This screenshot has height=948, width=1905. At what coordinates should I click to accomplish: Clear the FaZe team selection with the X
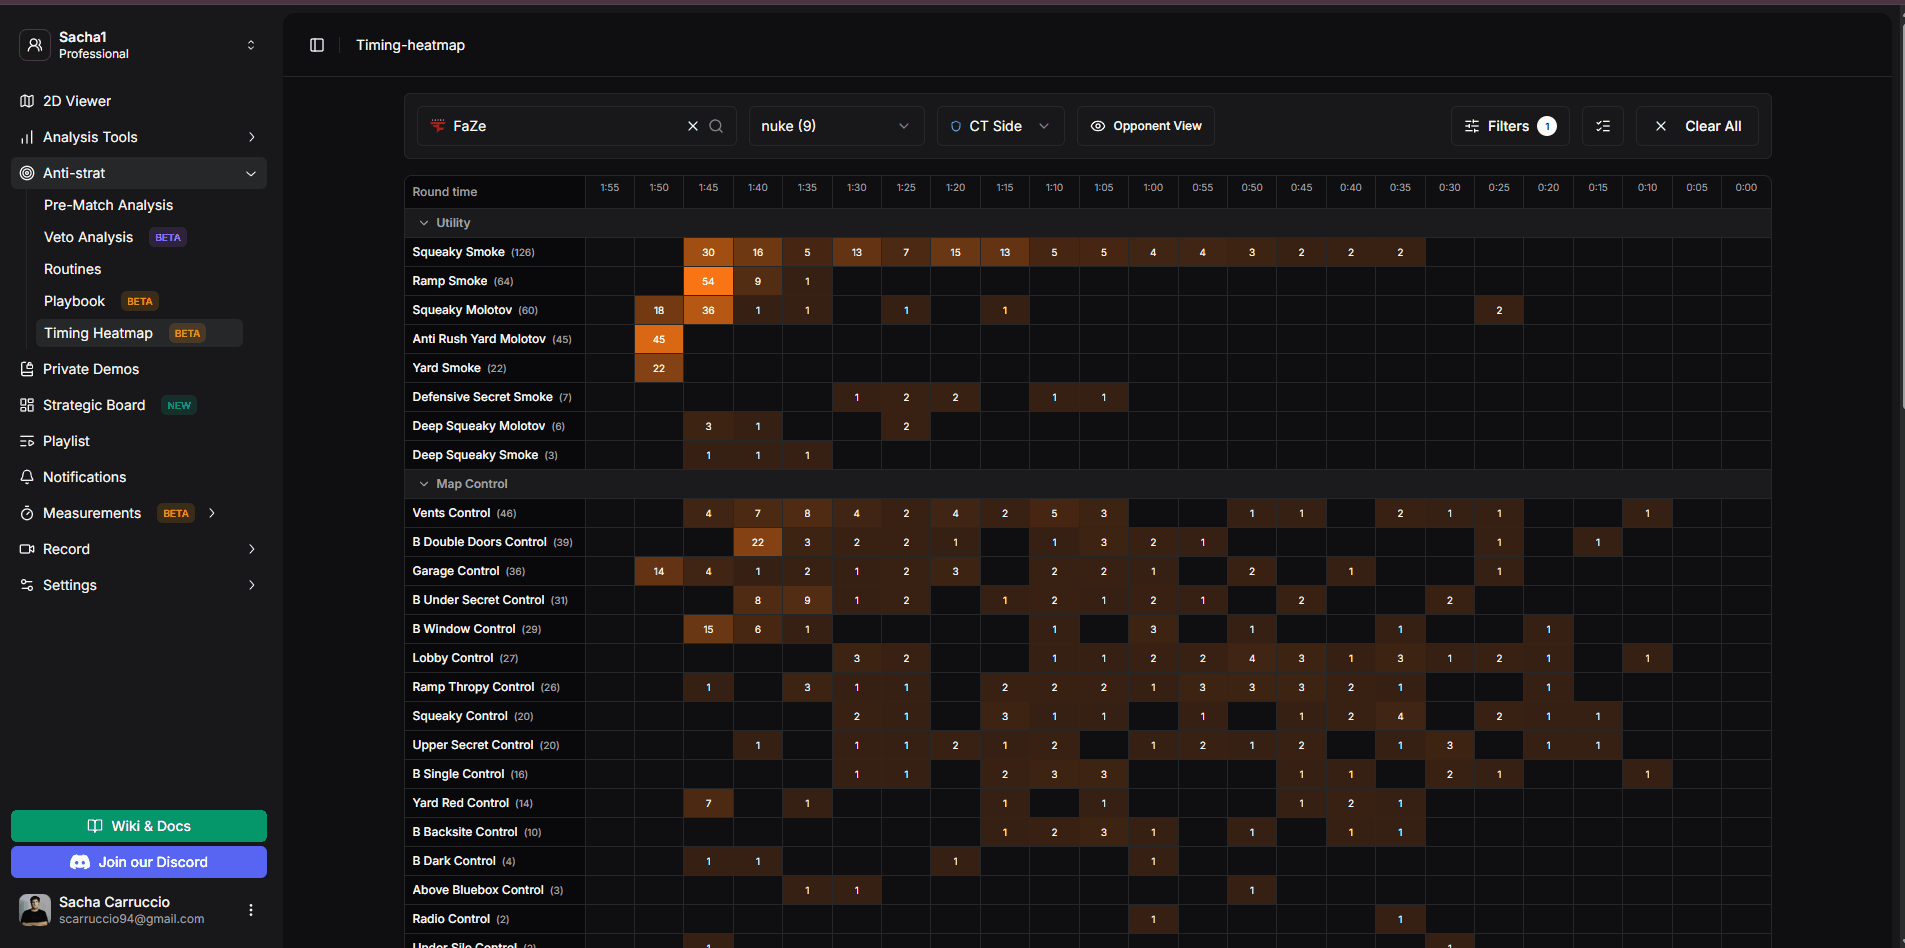click(x=692, y=126)
